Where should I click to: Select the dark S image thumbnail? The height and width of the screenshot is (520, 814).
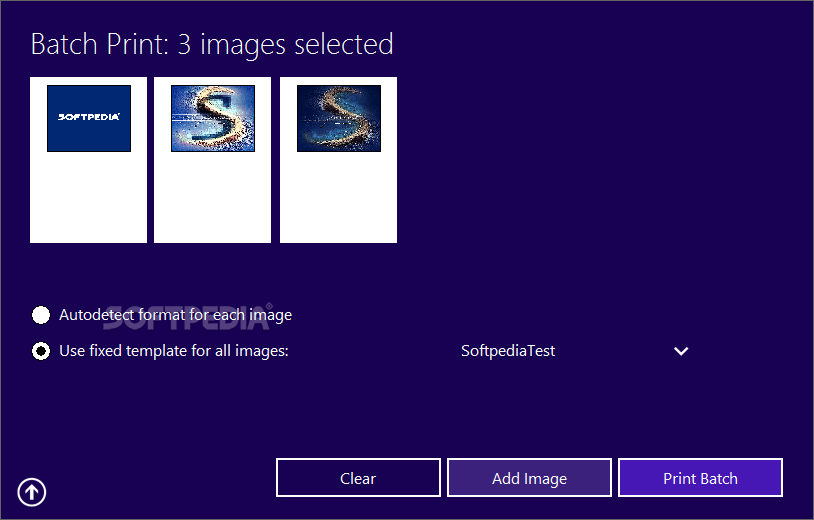(338, 160)
